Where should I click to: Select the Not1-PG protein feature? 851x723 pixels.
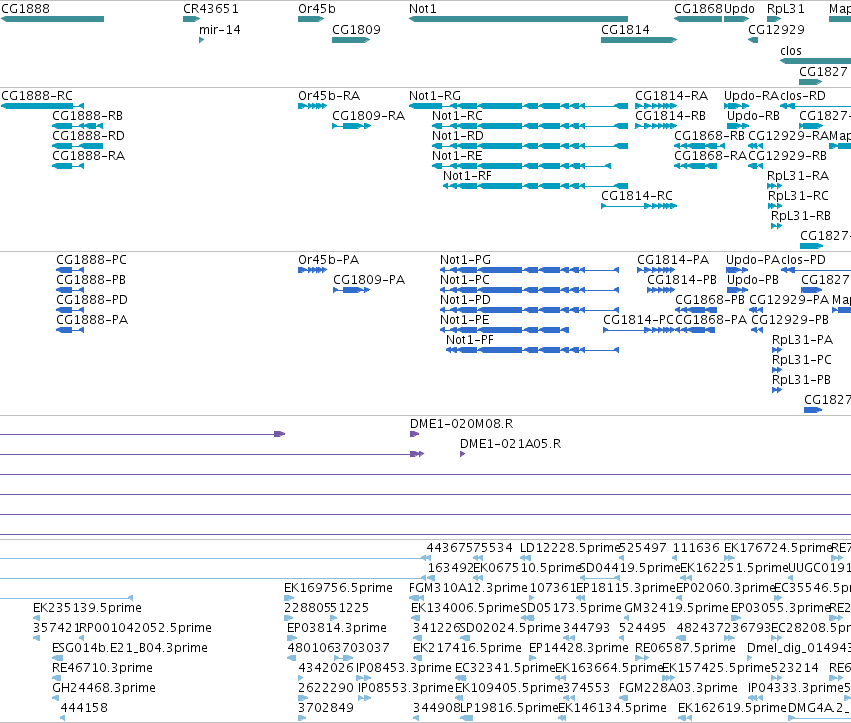pyautogui.click(x=529, y=270)
